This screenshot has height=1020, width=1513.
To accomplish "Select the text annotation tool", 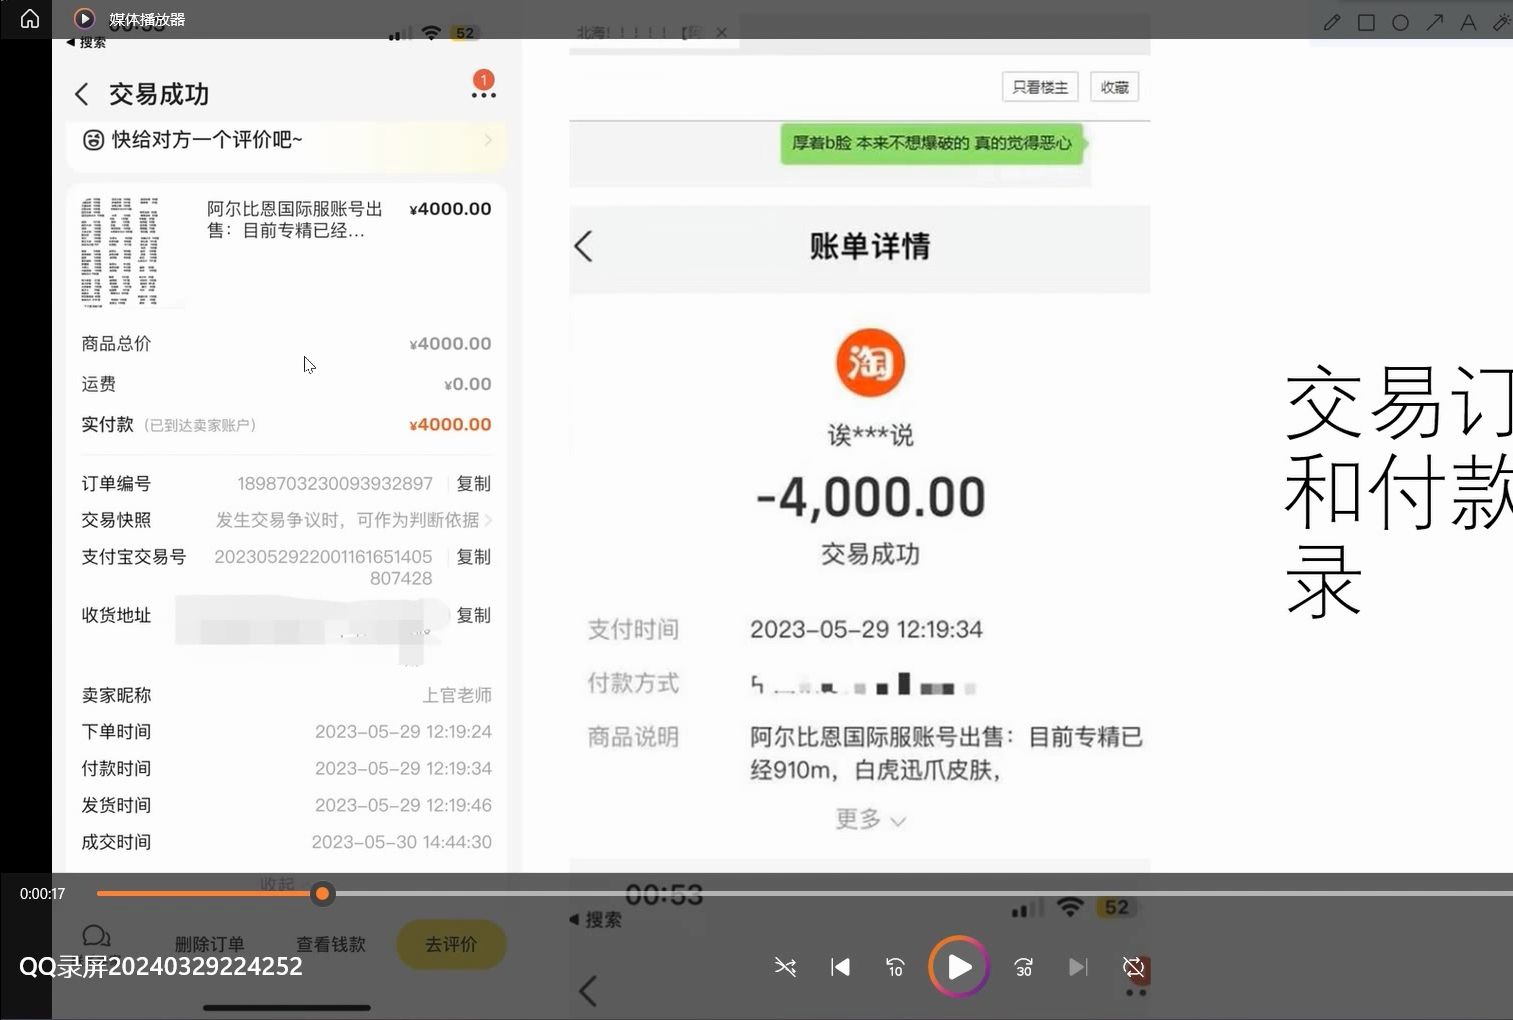I will click(1468, 22).
